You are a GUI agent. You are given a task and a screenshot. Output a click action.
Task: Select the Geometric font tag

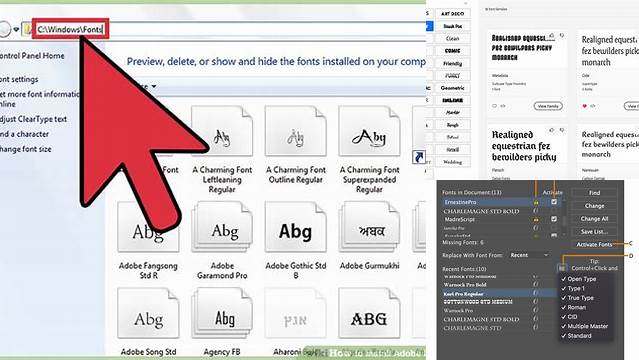(x=452, y=88)
